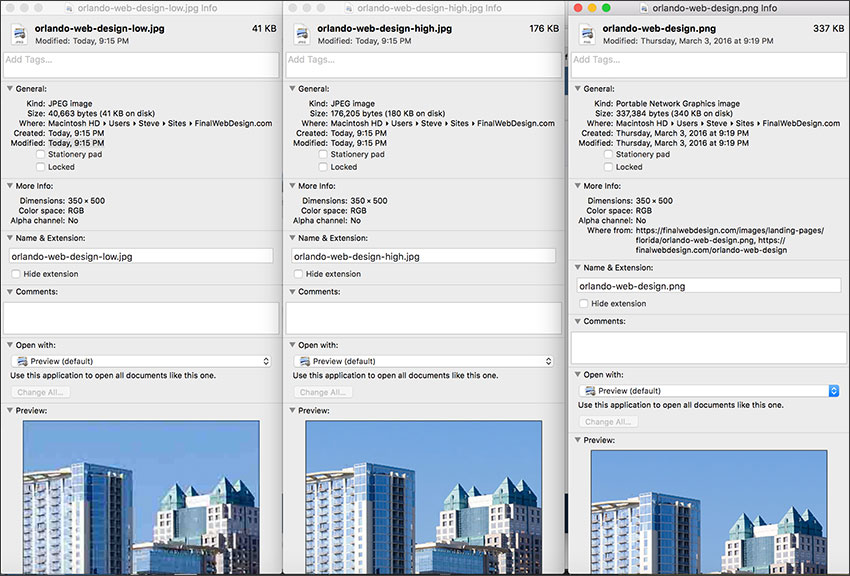This screenshot has width=850, height=576.
Task: Click the "Portable Network Graphics image" kind text
Action: 678,103
